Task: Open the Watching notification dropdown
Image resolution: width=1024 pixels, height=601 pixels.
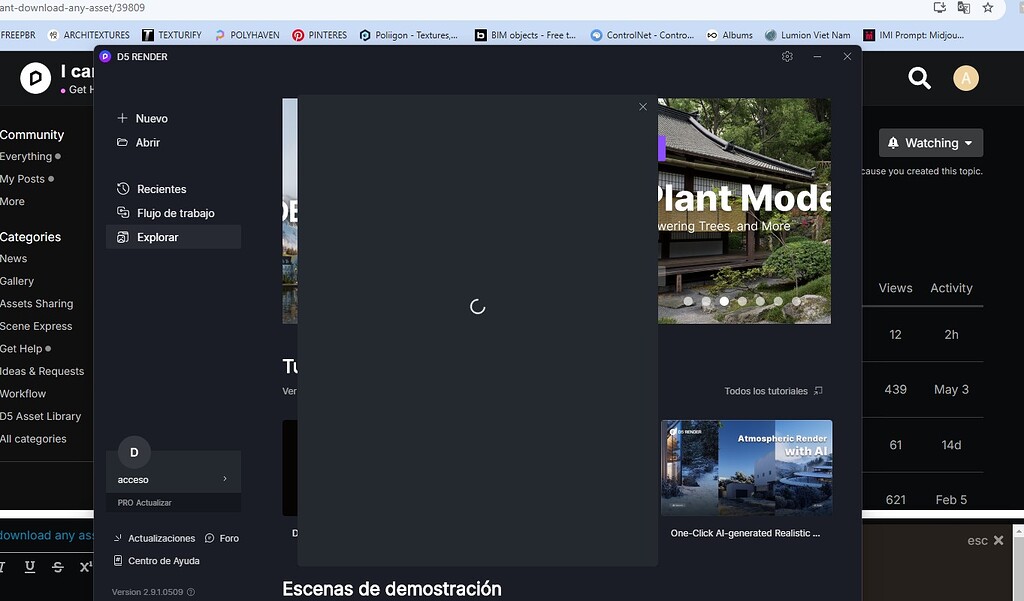Action: (x=929, y=142)
